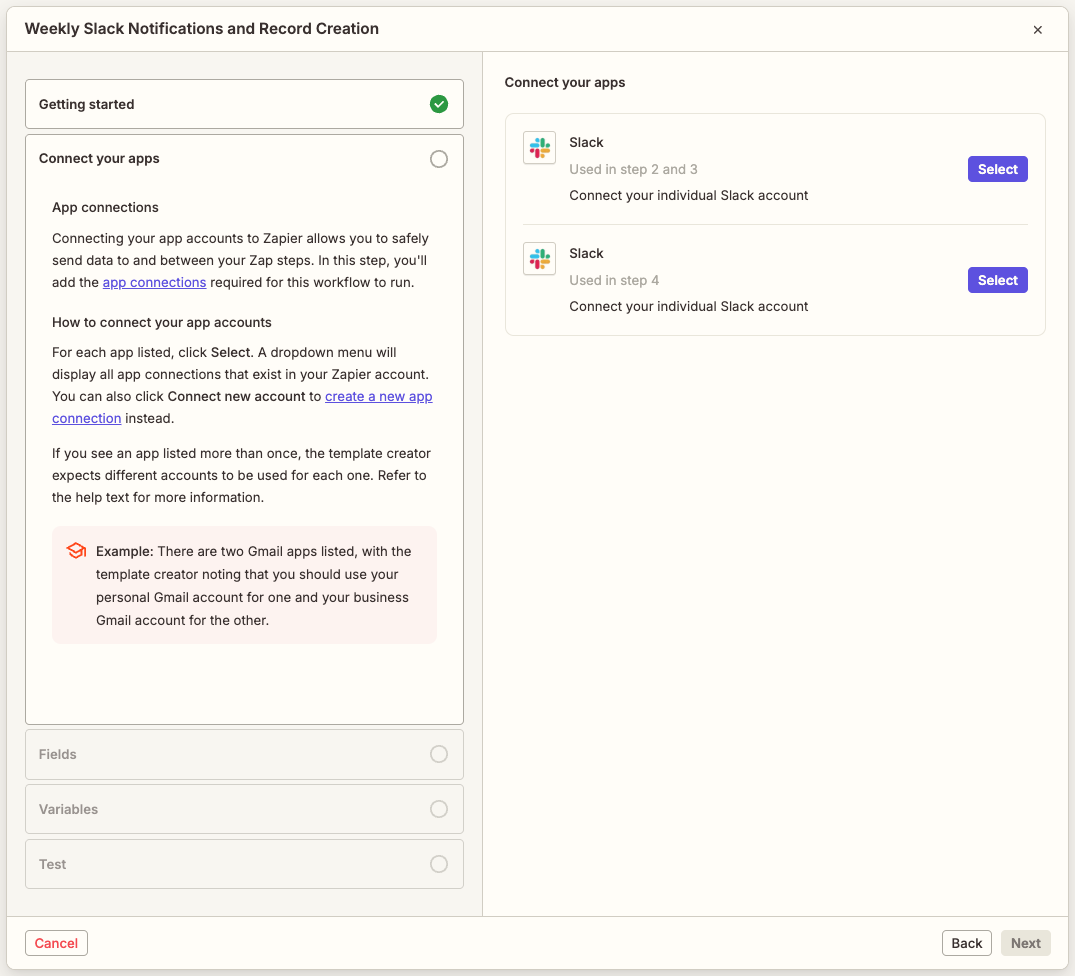Expand the Variables section
The image size is (1075, 976).
point(244,809)
